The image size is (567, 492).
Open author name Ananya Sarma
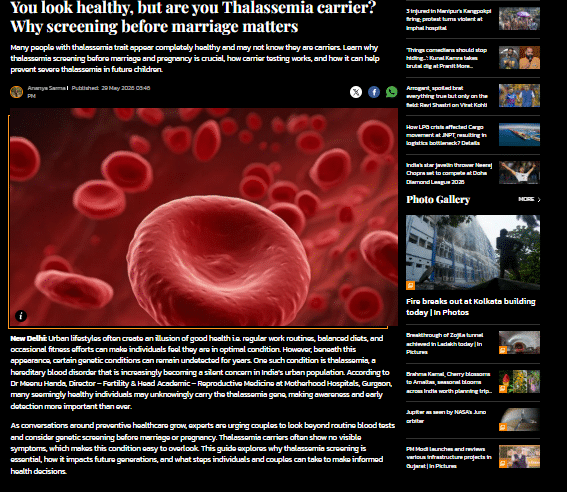coord(47,88)
